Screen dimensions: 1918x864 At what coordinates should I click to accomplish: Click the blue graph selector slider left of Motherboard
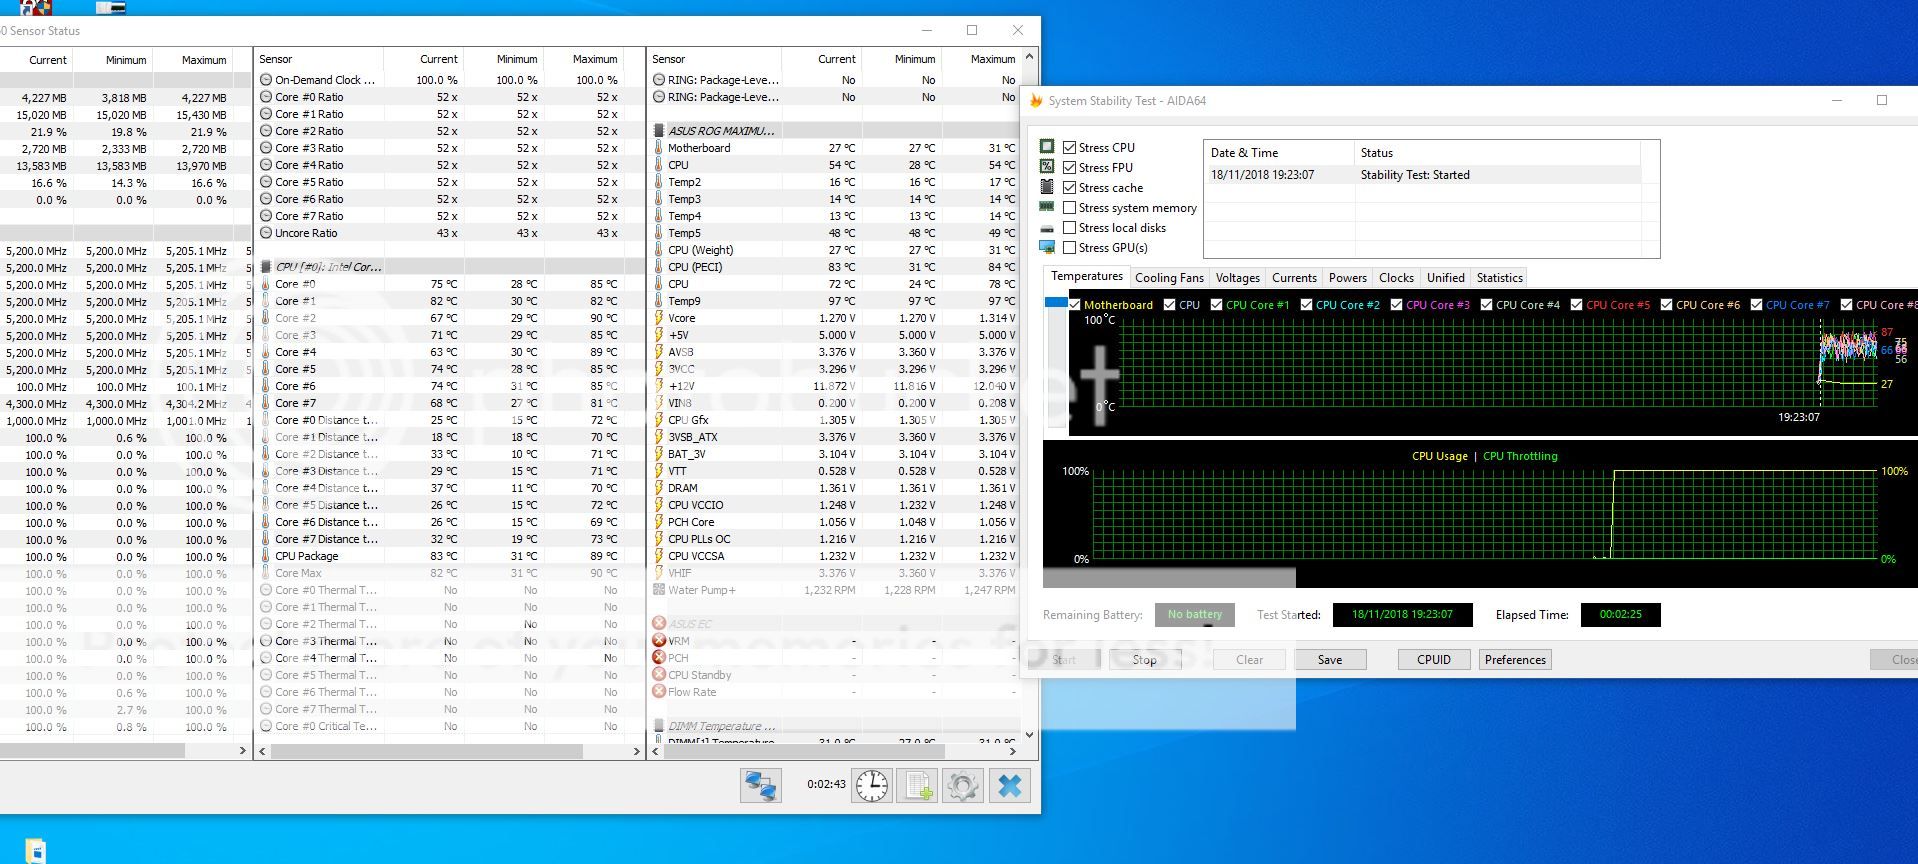(1055, 302)
